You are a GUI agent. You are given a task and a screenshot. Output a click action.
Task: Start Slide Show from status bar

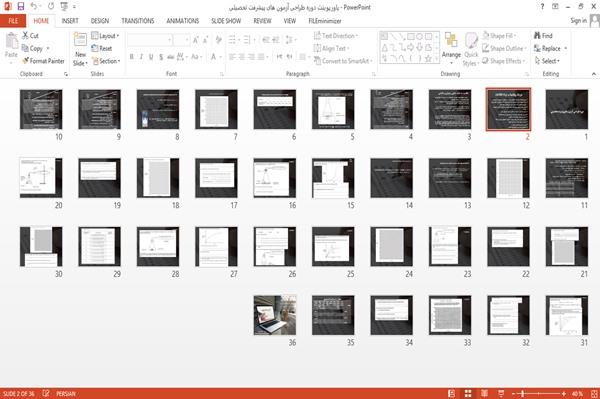pyautogui.click(x=501, y=393)
